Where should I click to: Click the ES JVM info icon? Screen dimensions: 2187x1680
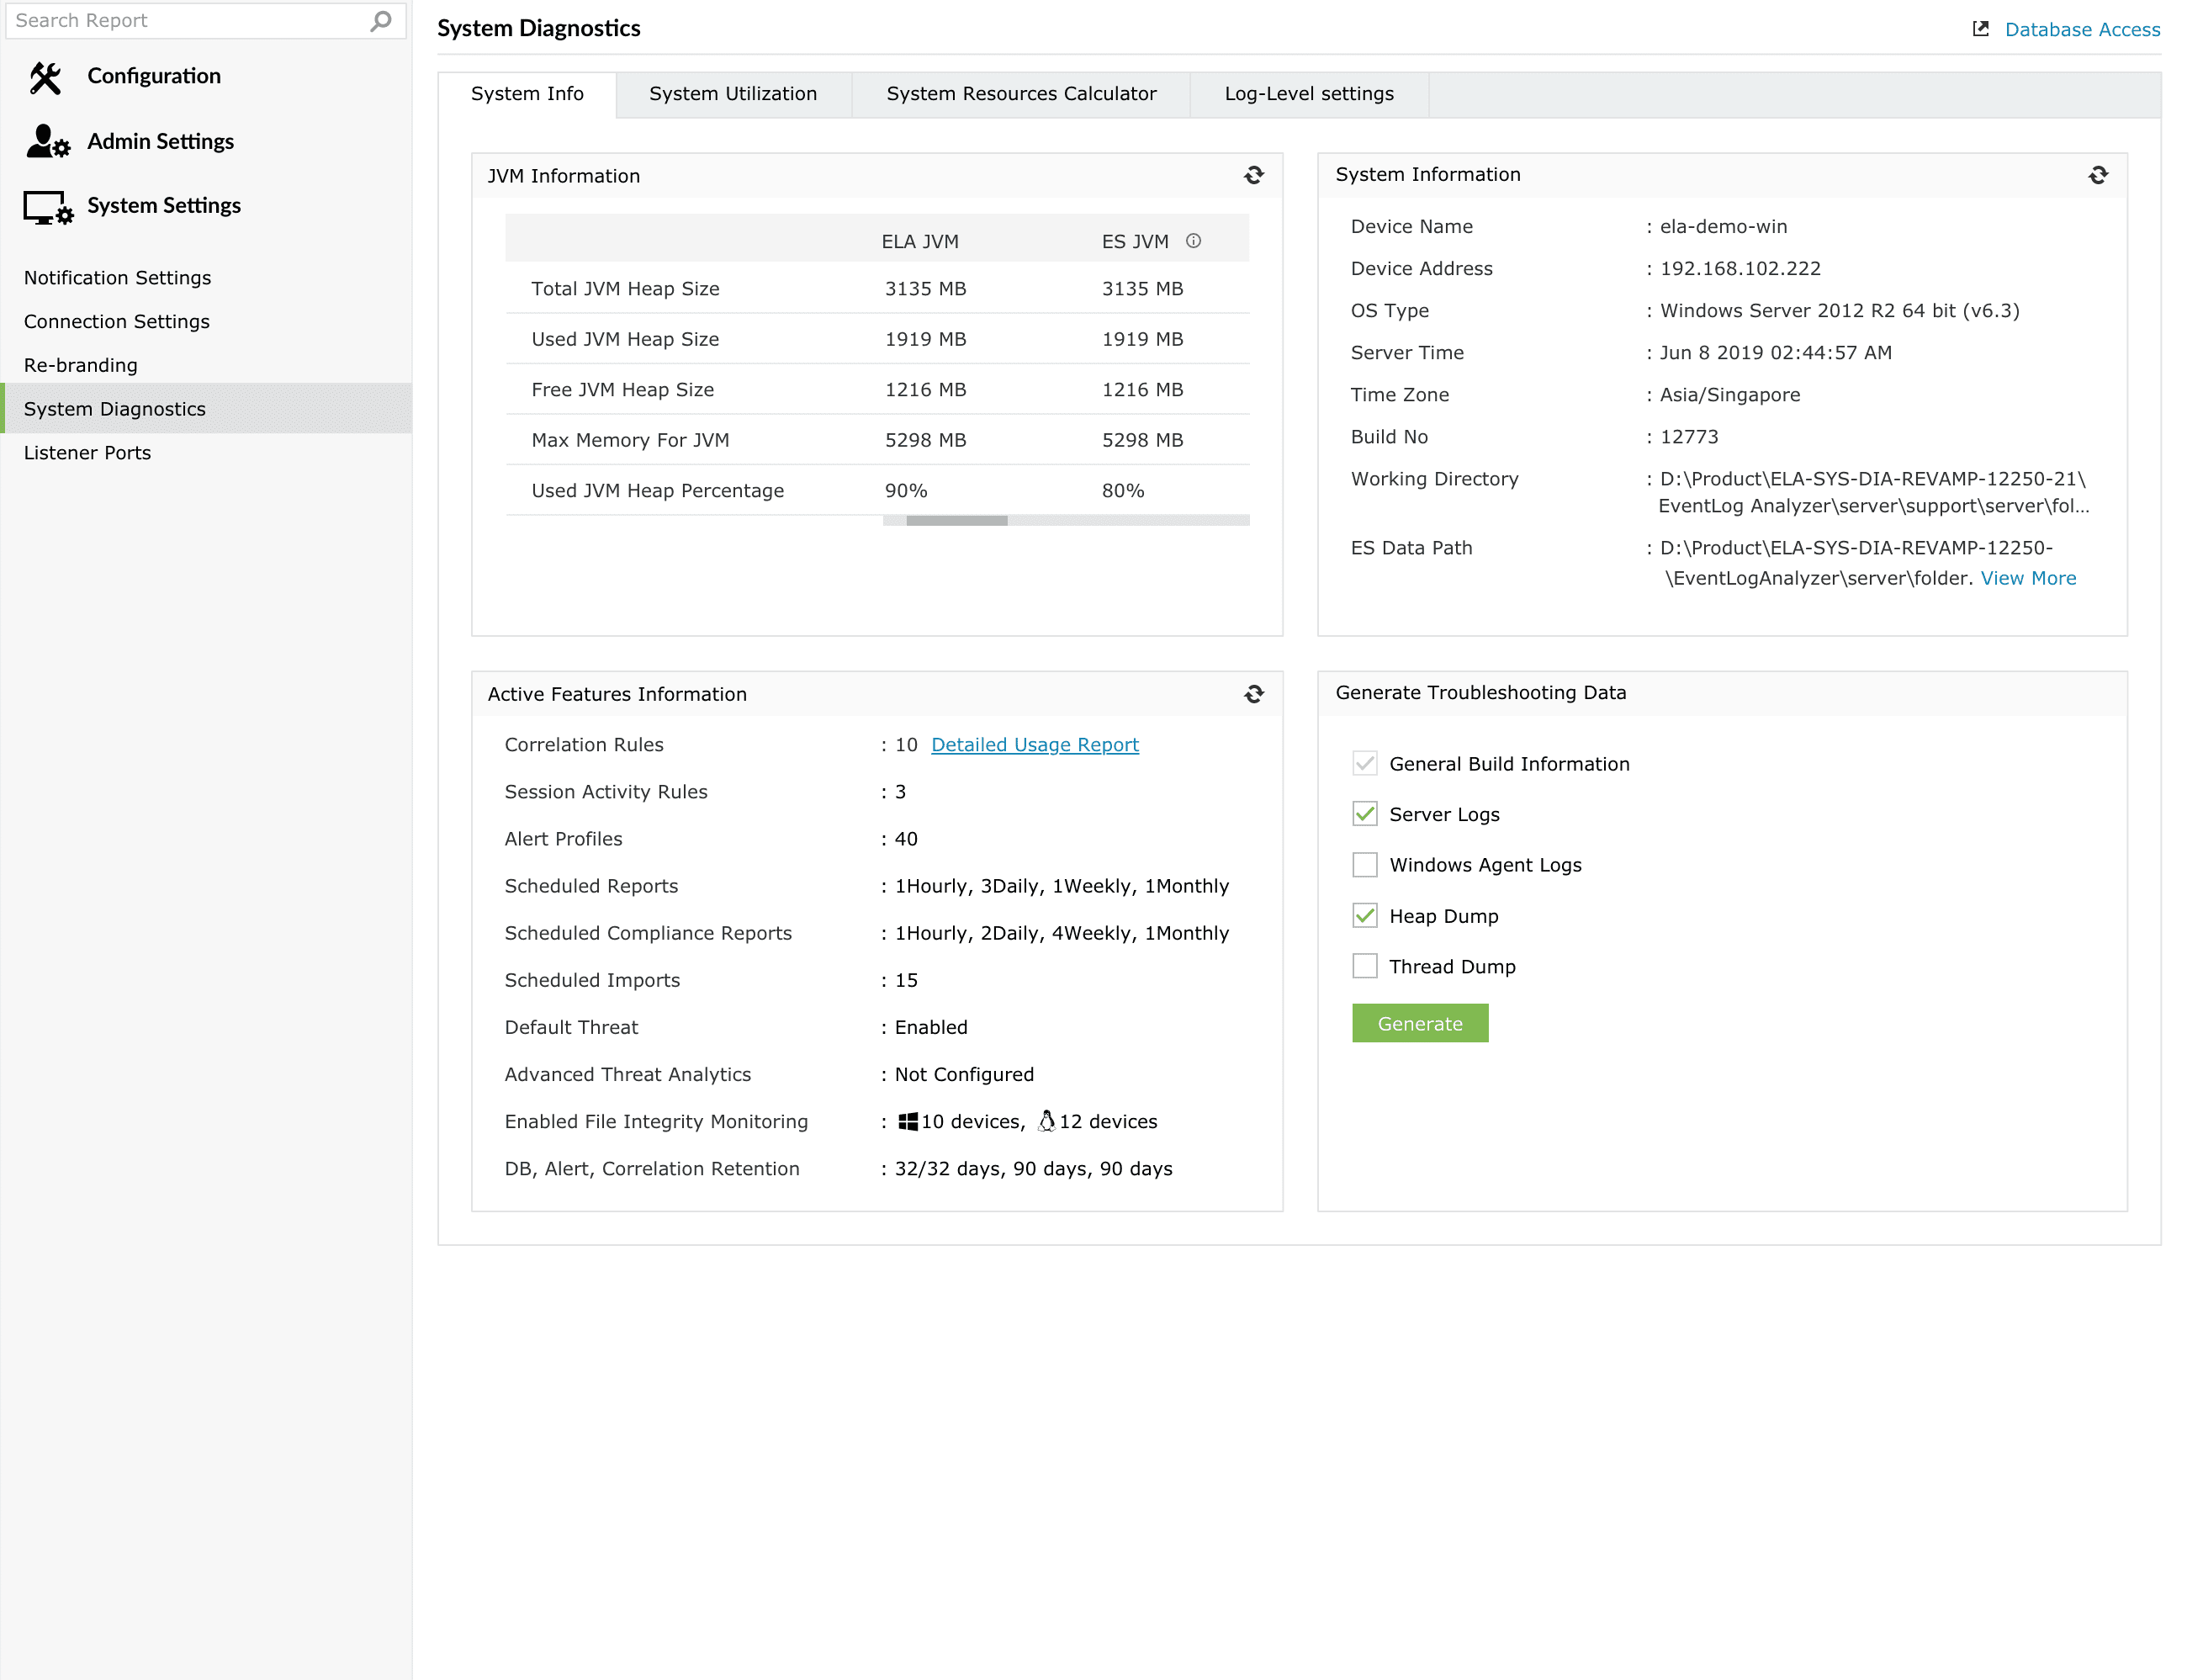click(x=1193, y=241)
